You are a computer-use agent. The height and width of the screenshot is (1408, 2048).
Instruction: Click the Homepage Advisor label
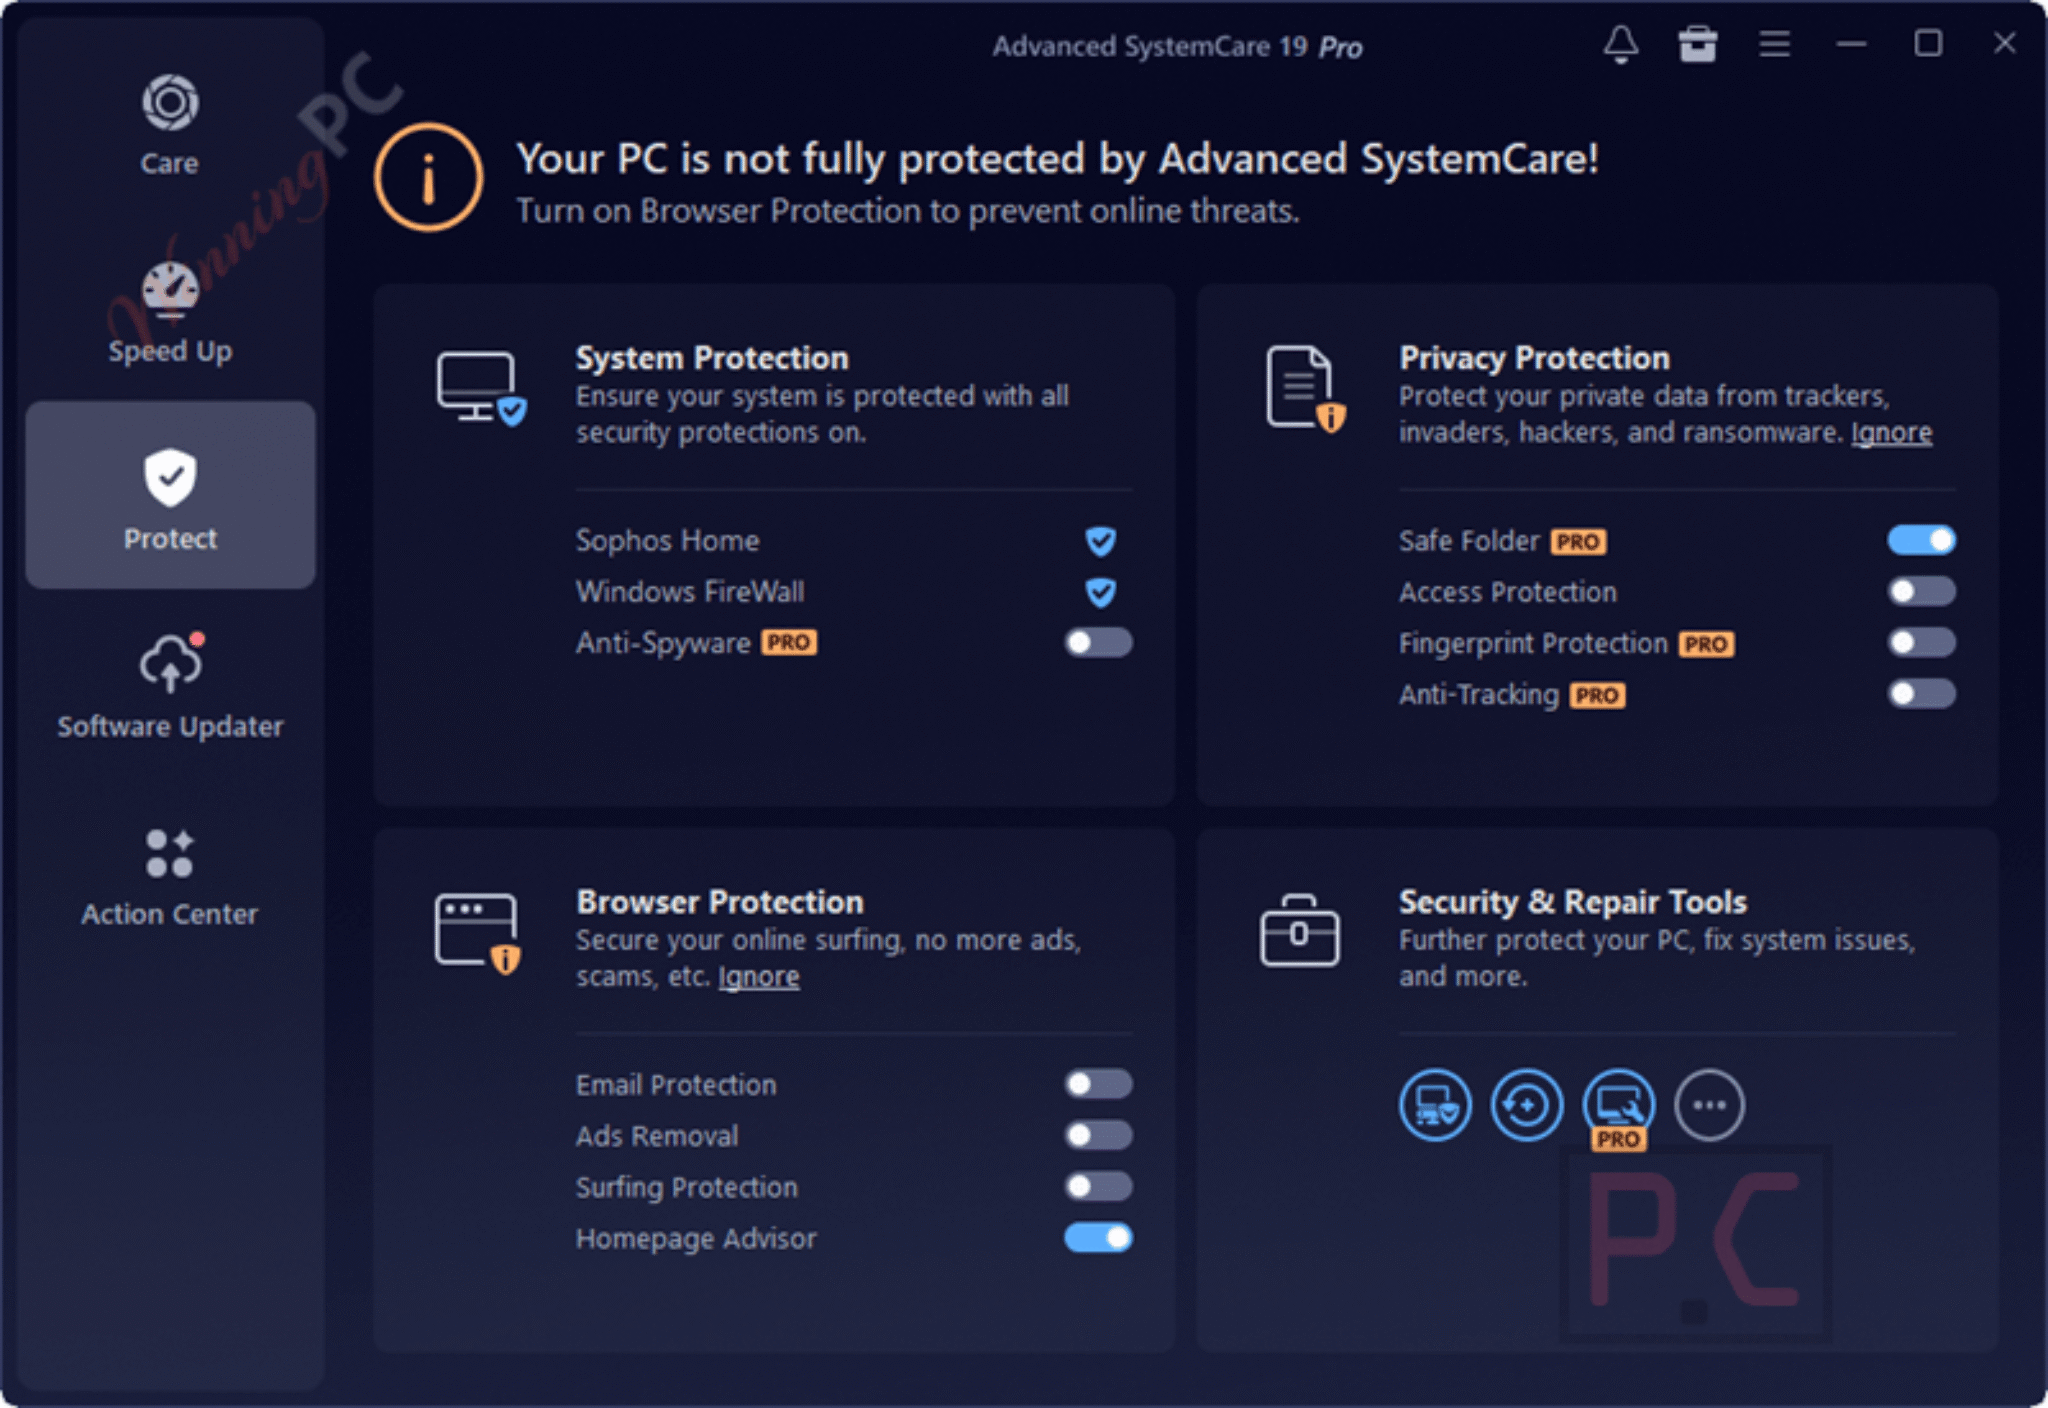(x=696, y=1239)
